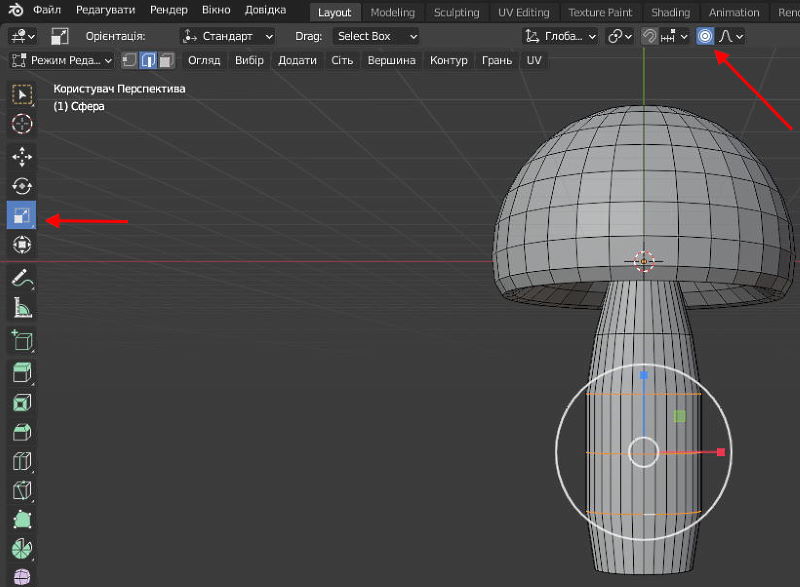Screen dimensions: 800x587
Task: Open the Контур menu
Action: pos(448,60)
